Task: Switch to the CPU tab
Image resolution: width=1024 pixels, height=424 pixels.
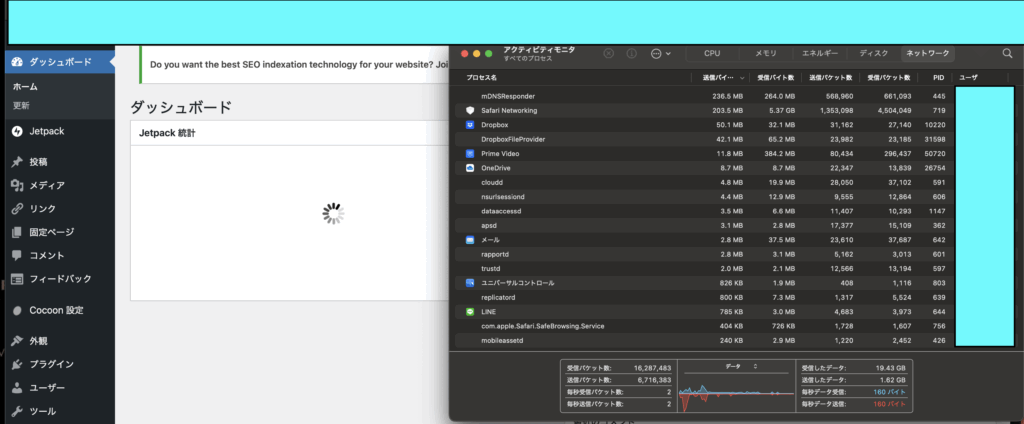Action: (712, 54)
